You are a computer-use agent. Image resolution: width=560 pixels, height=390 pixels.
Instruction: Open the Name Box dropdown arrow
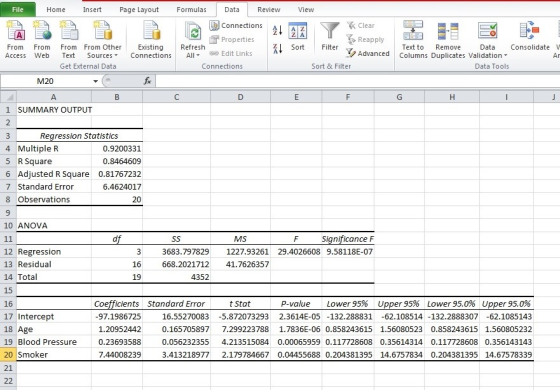pos(95,81)
